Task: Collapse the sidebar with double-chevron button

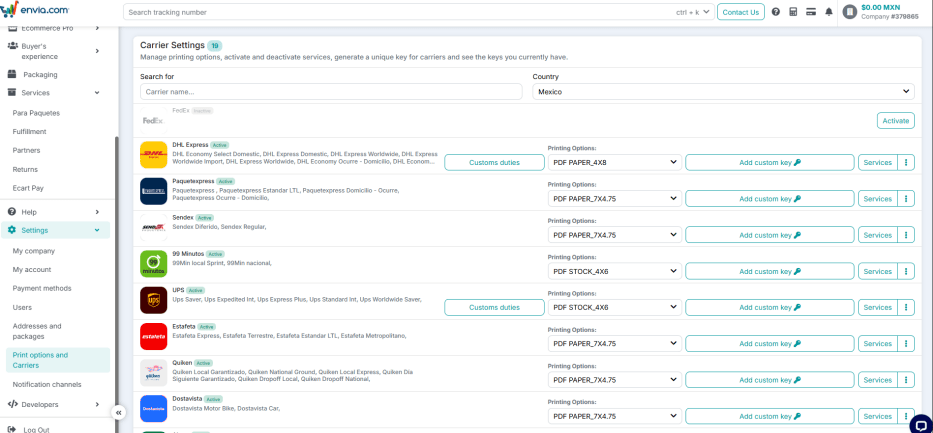Action: pos(118,412)
